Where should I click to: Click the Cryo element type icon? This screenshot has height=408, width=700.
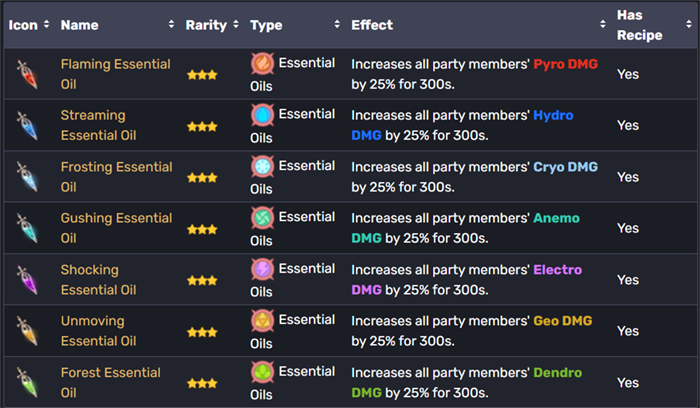[x=262, y=167]
